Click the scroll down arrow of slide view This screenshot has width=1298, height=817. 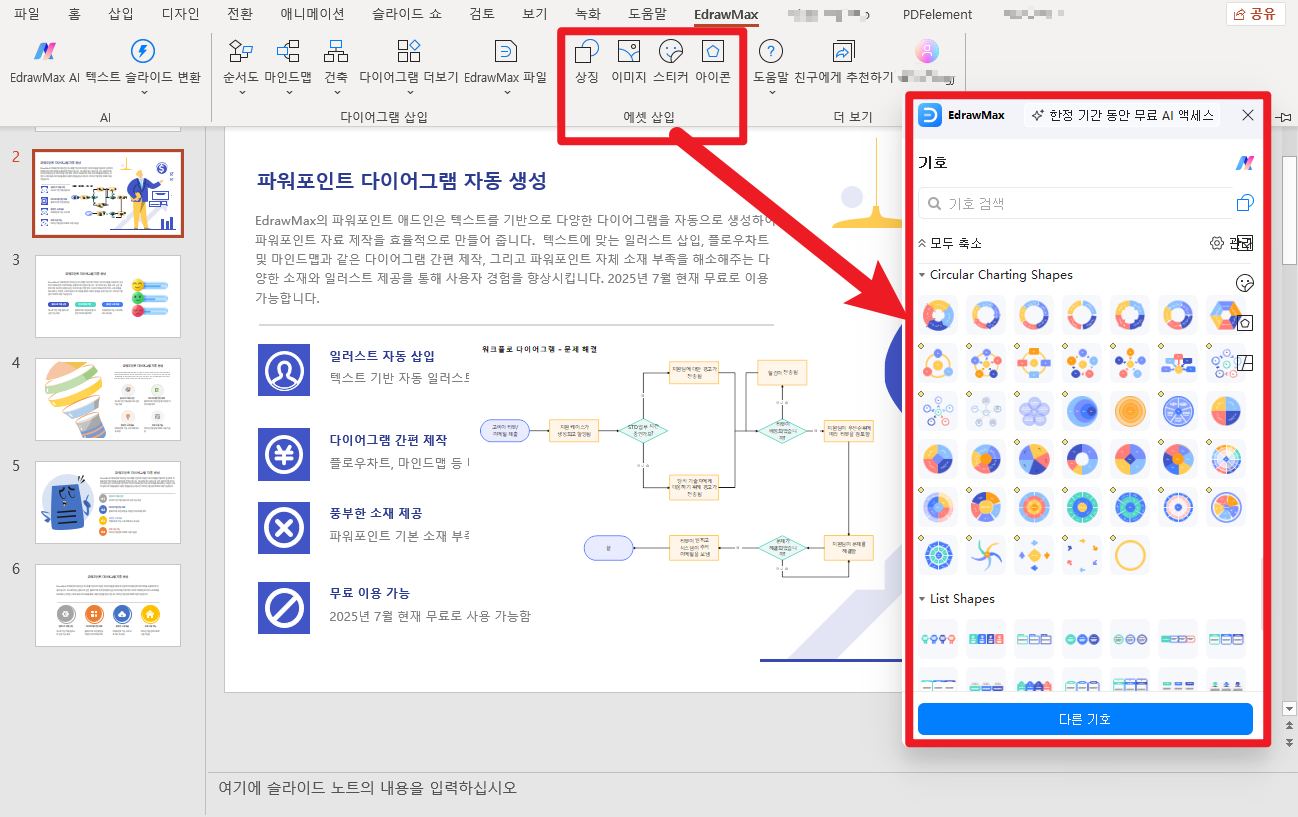tap(1289, 708)
